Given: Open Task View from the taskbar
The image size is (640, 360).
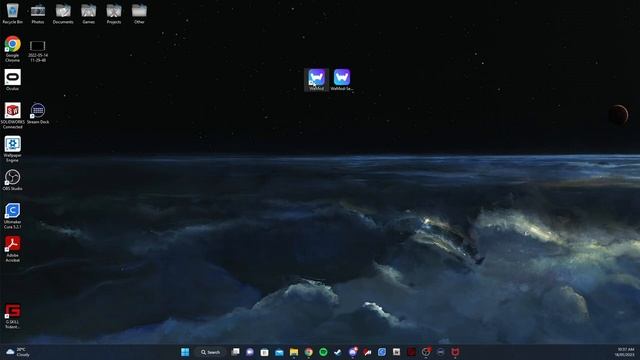Looking at the screenshot, I should pyautogui.click(x=235, y=352).
